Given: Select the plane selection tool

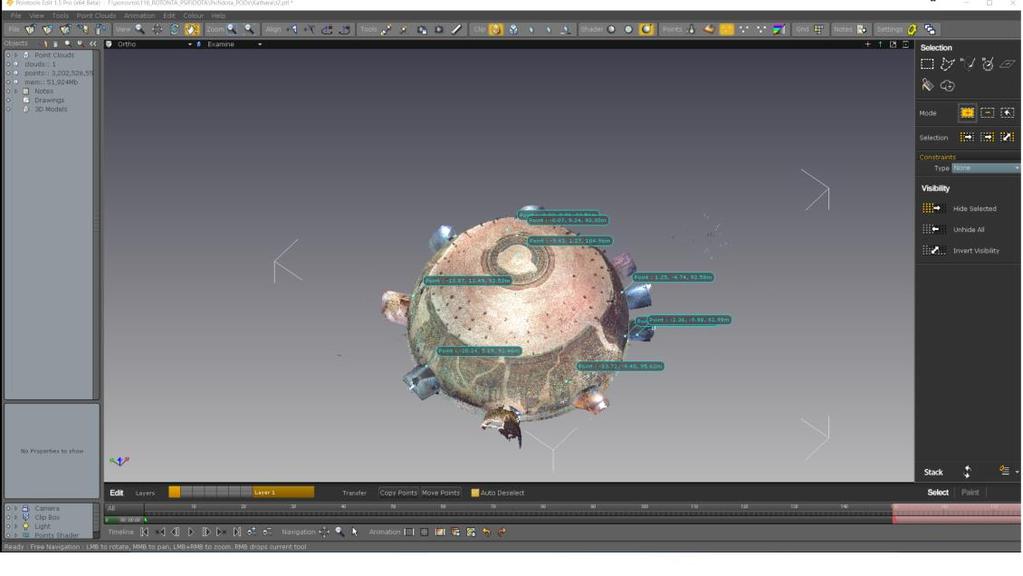Looking at the screenshot, I should click(x=1008, y=64).
